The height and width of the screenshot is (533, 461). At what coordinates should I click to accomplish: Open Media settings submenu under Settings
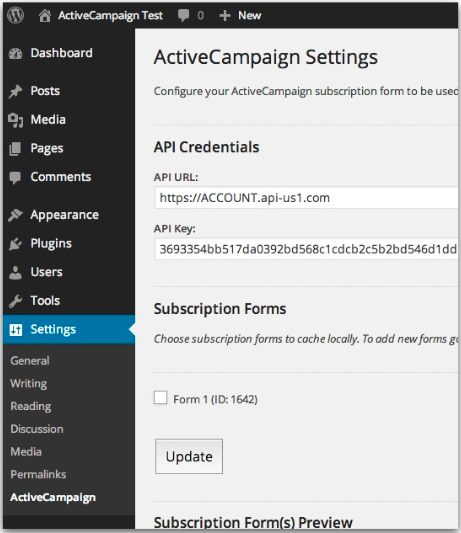point(26,452)
